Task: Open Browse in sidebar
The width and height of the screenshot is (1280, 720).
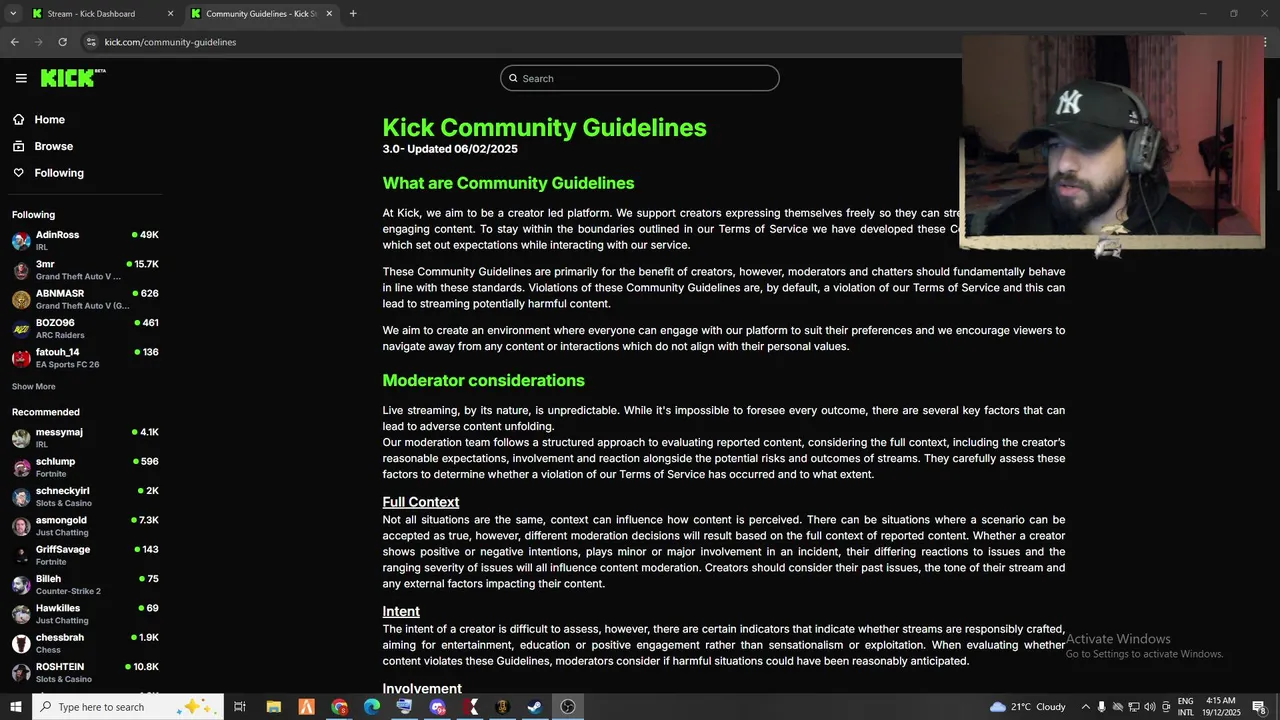Action: pyautogui.click(x=53, y=146)
